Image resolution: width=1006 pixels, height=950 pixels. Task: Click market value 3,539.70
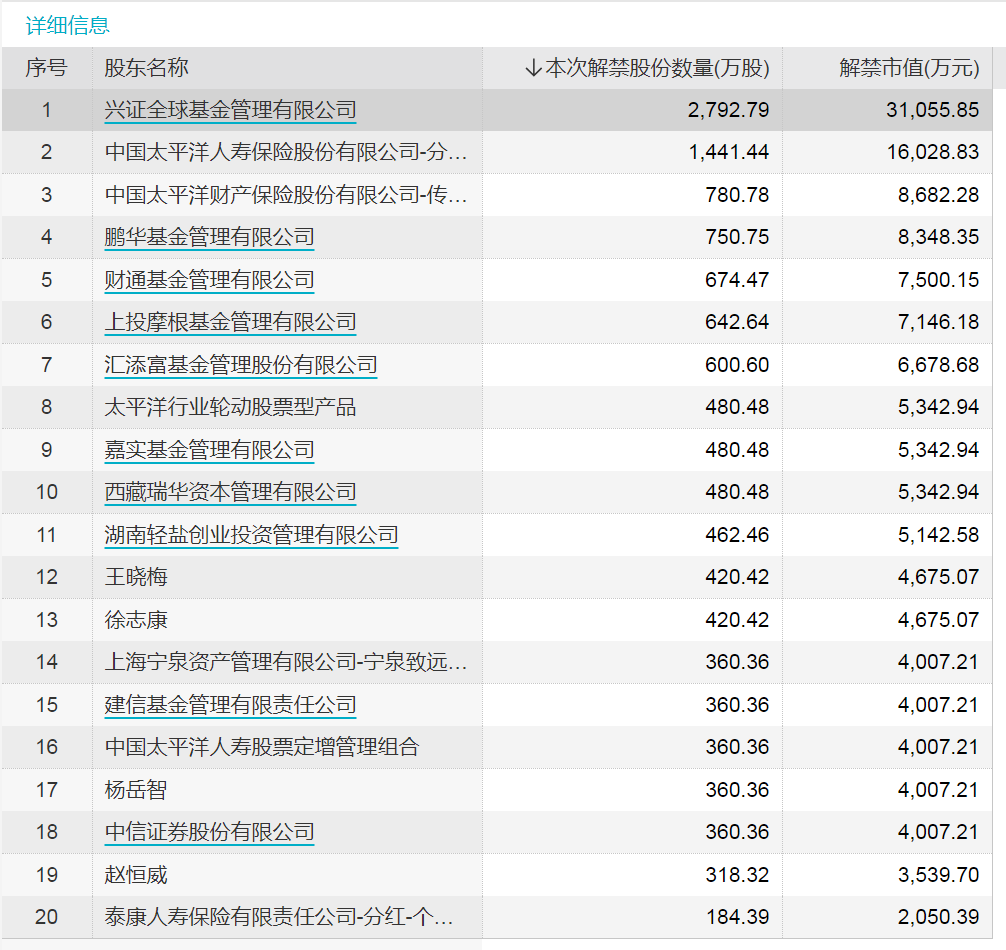(939, 874)
